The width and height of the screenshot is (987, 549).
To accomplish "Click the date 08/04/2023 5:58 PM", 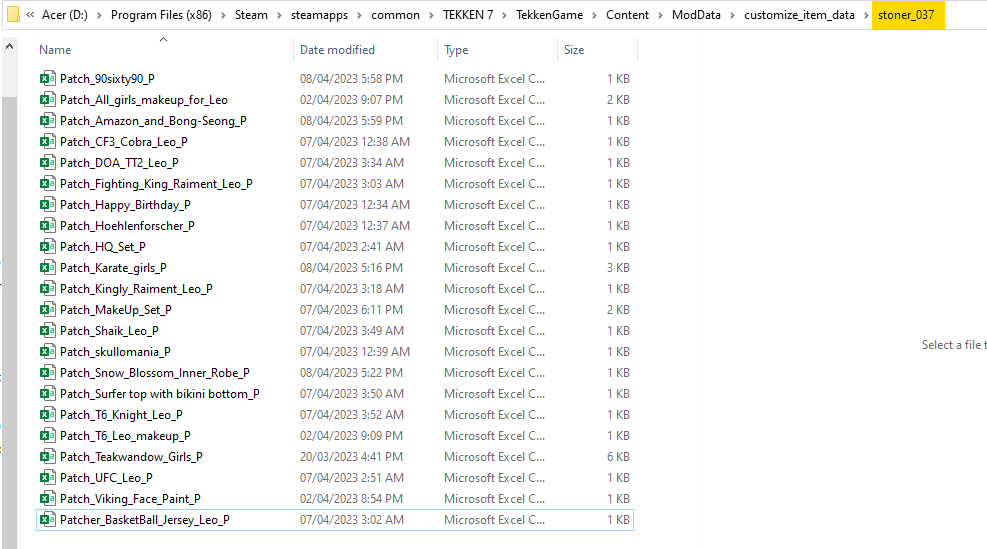I will 351,79.
